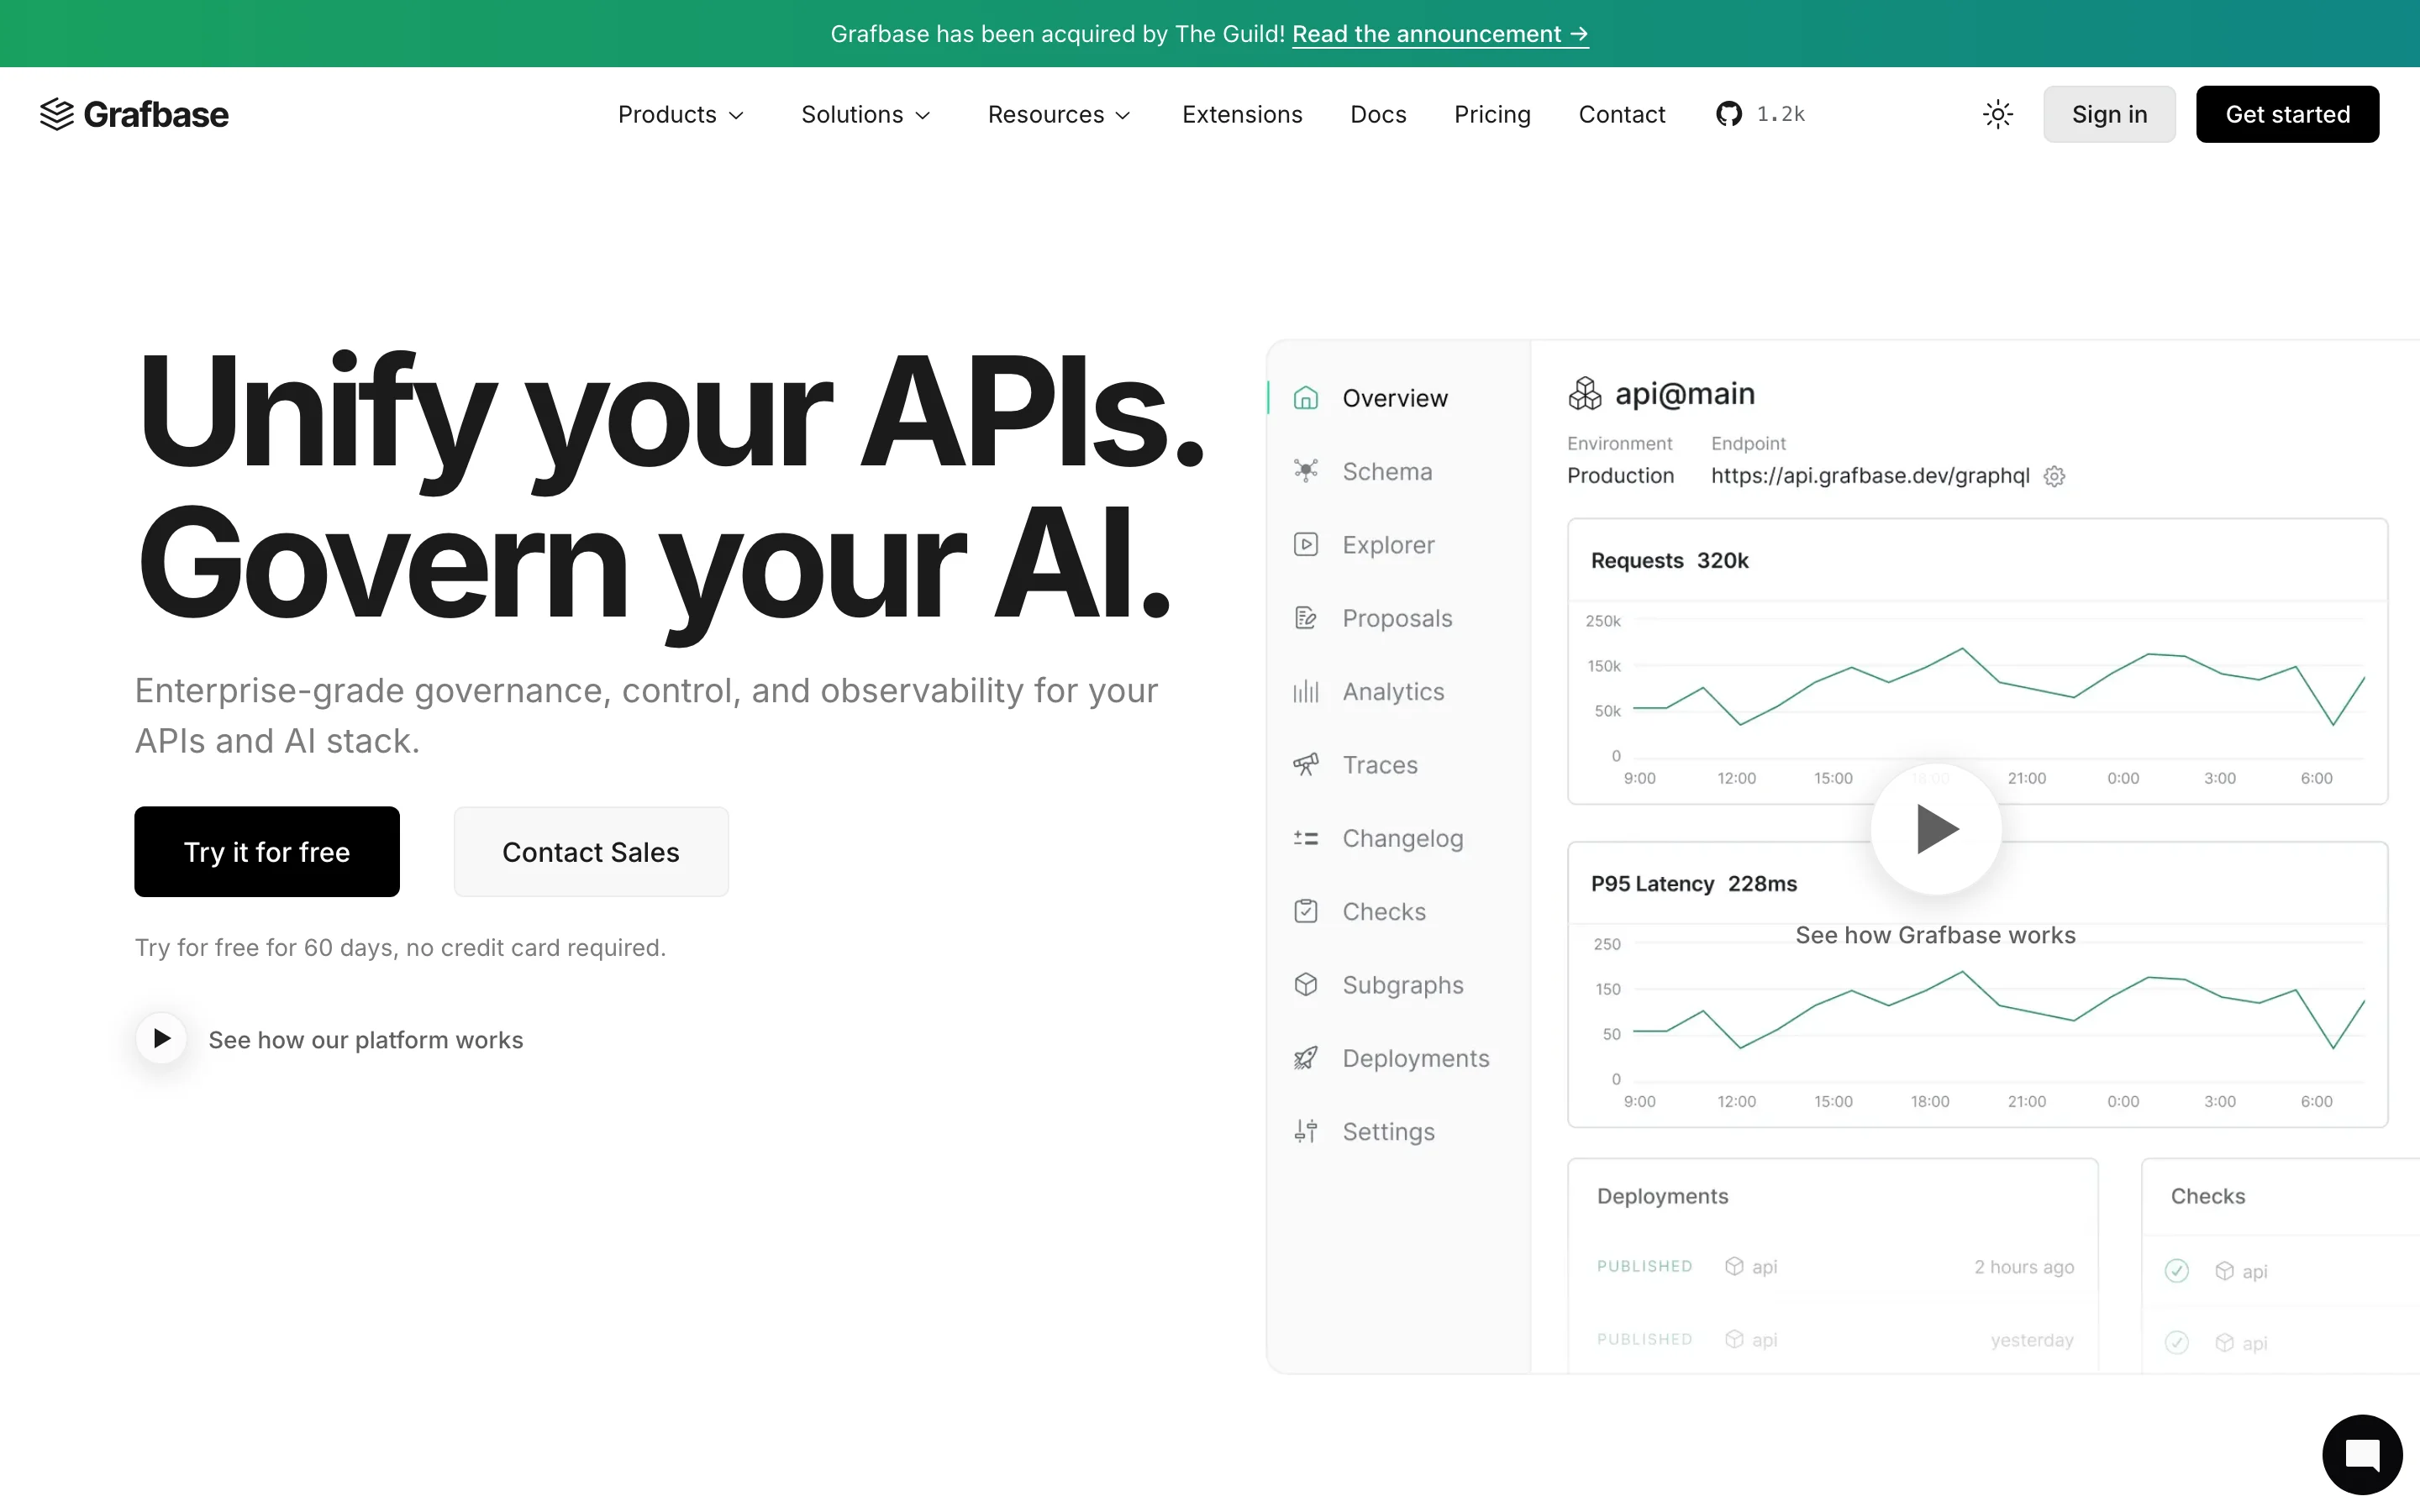Select the Traces telescope icon
Image resolution: width=2420 pixels, height=1512 pixels.
(1306, 765)
